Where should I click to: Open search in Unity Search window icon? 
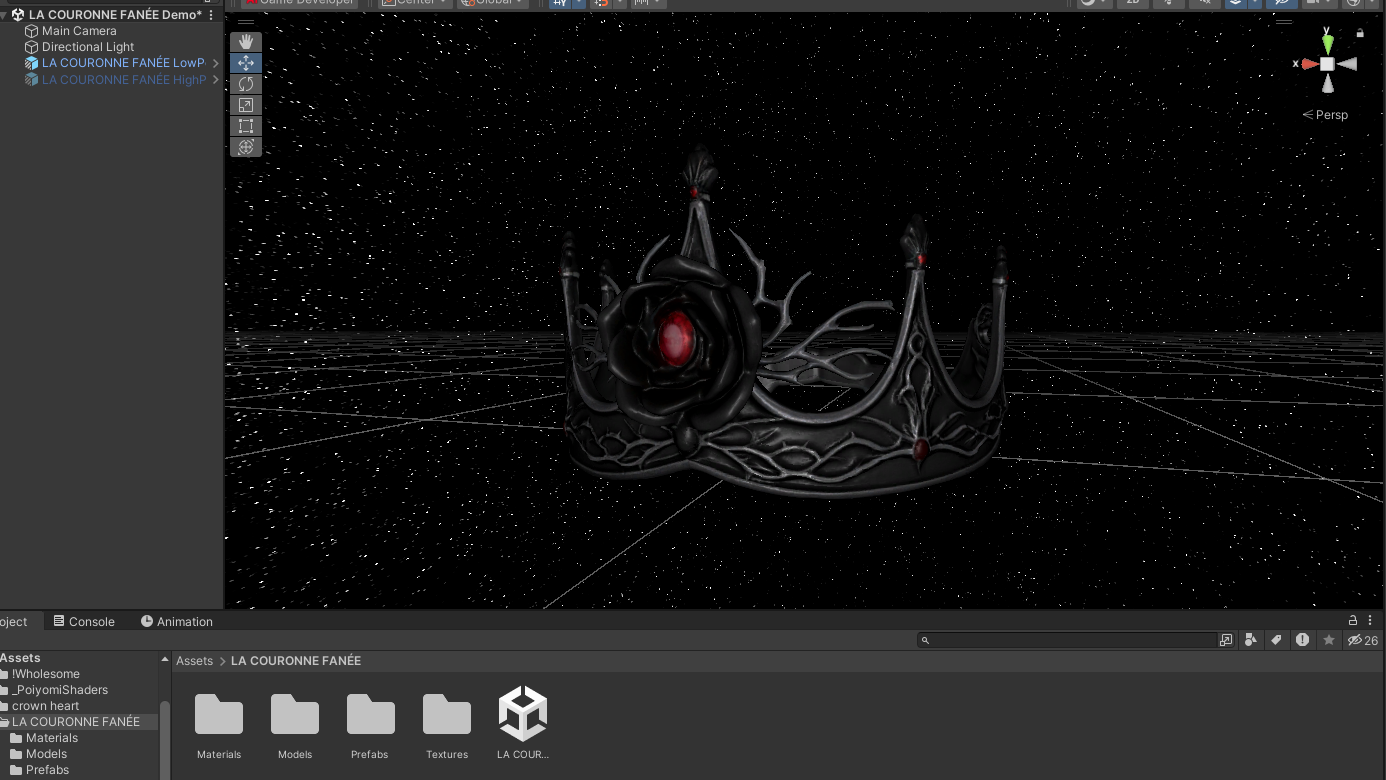point(1226,640)
